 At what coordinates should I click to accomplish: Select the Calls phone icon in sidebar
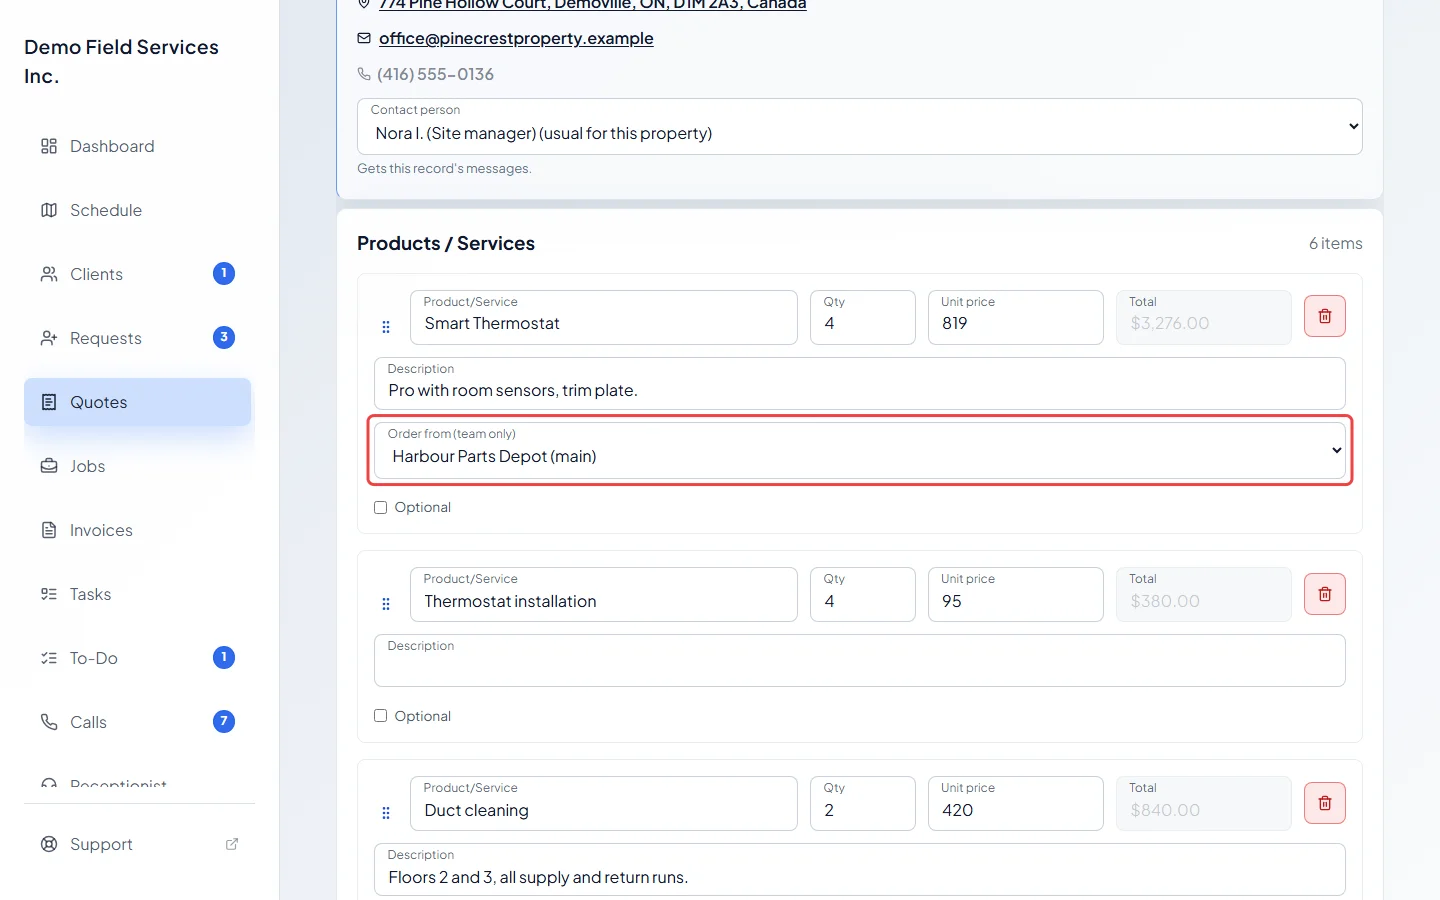click(x=49, y=722)
